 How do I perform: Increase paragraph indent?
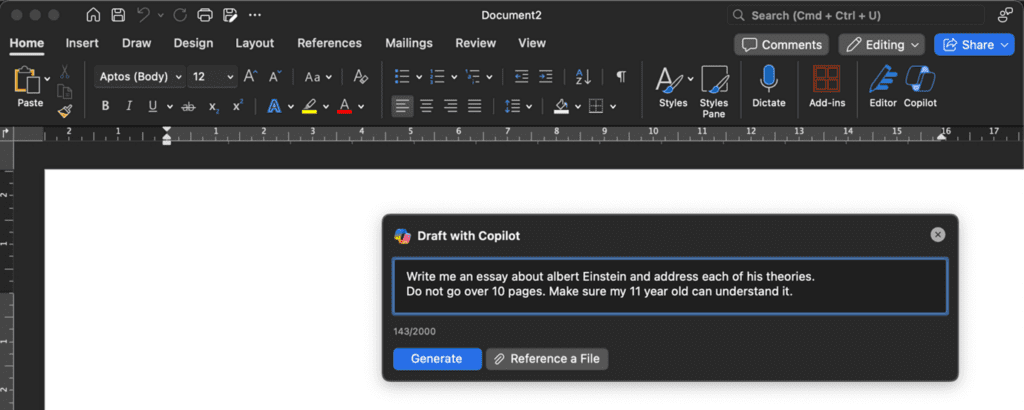click(x=545, y=77)
